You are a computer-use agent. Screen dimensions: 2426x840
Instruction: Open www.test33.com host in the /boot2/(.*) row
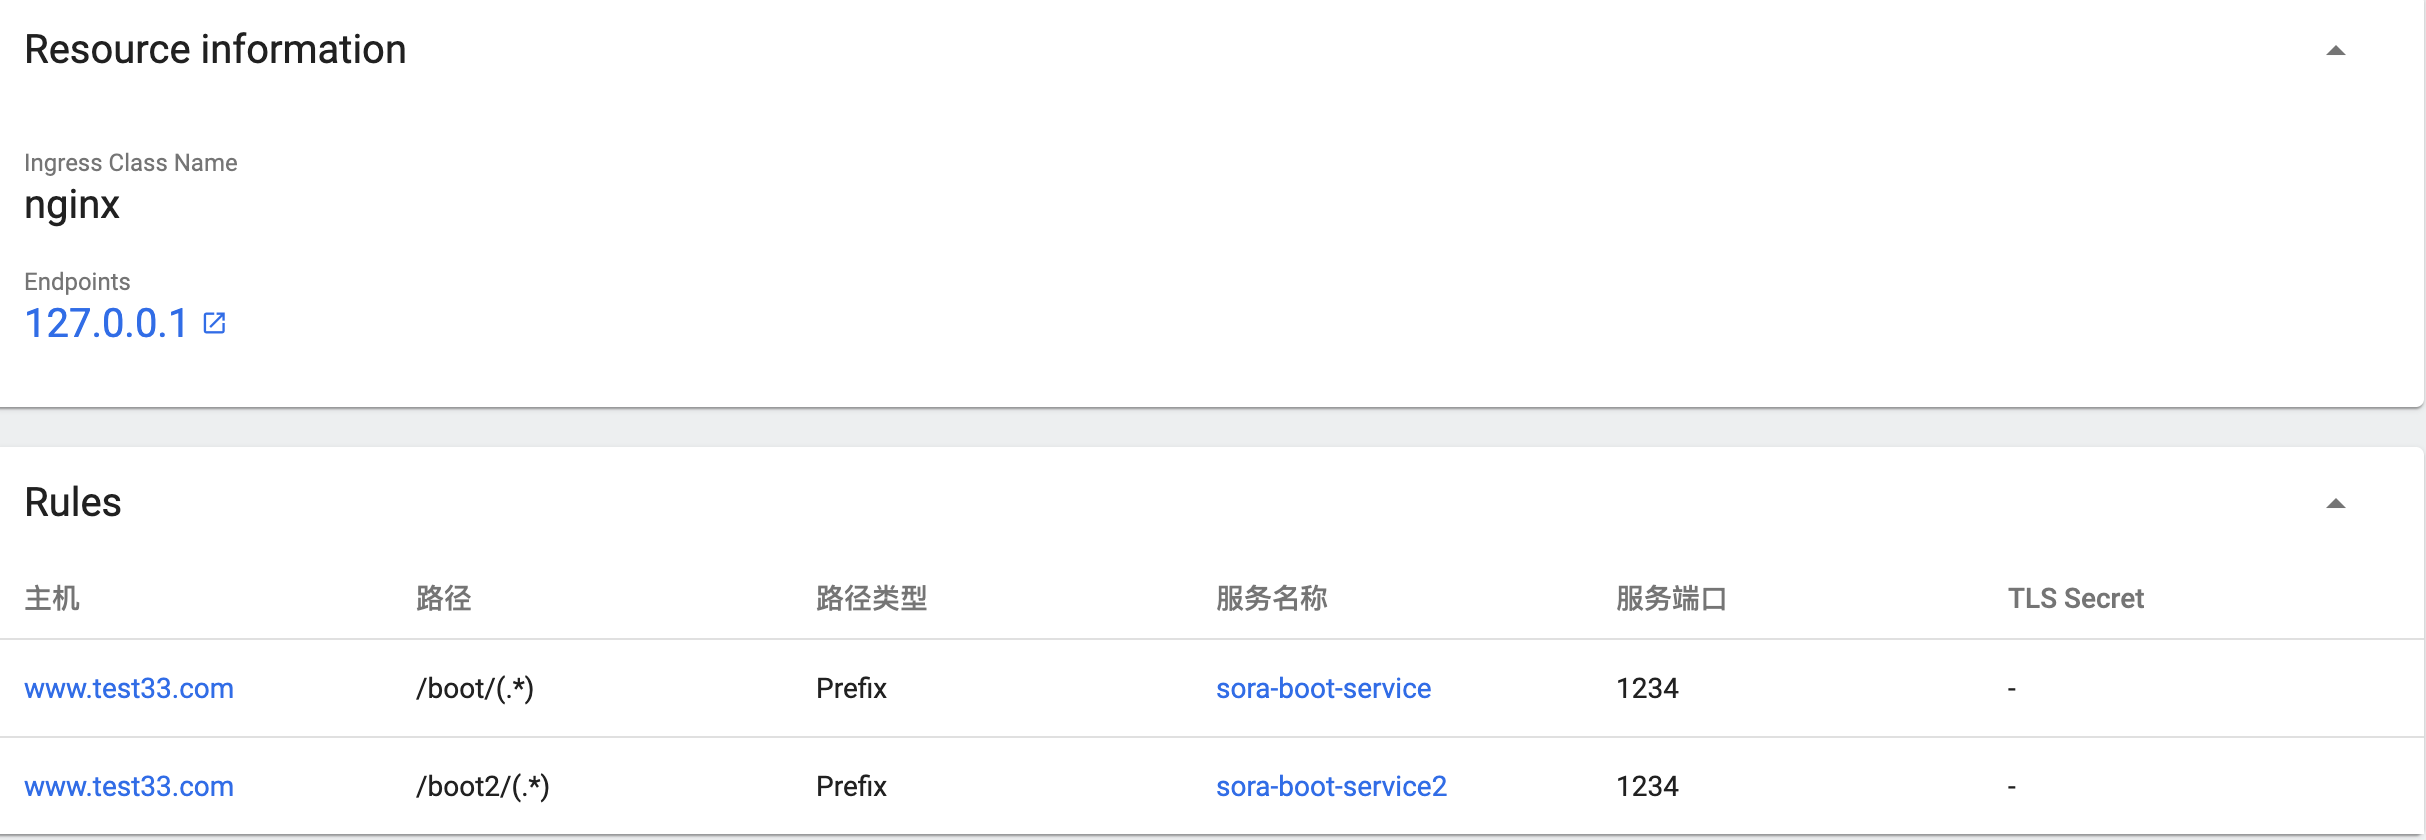(x=129, y=786)
